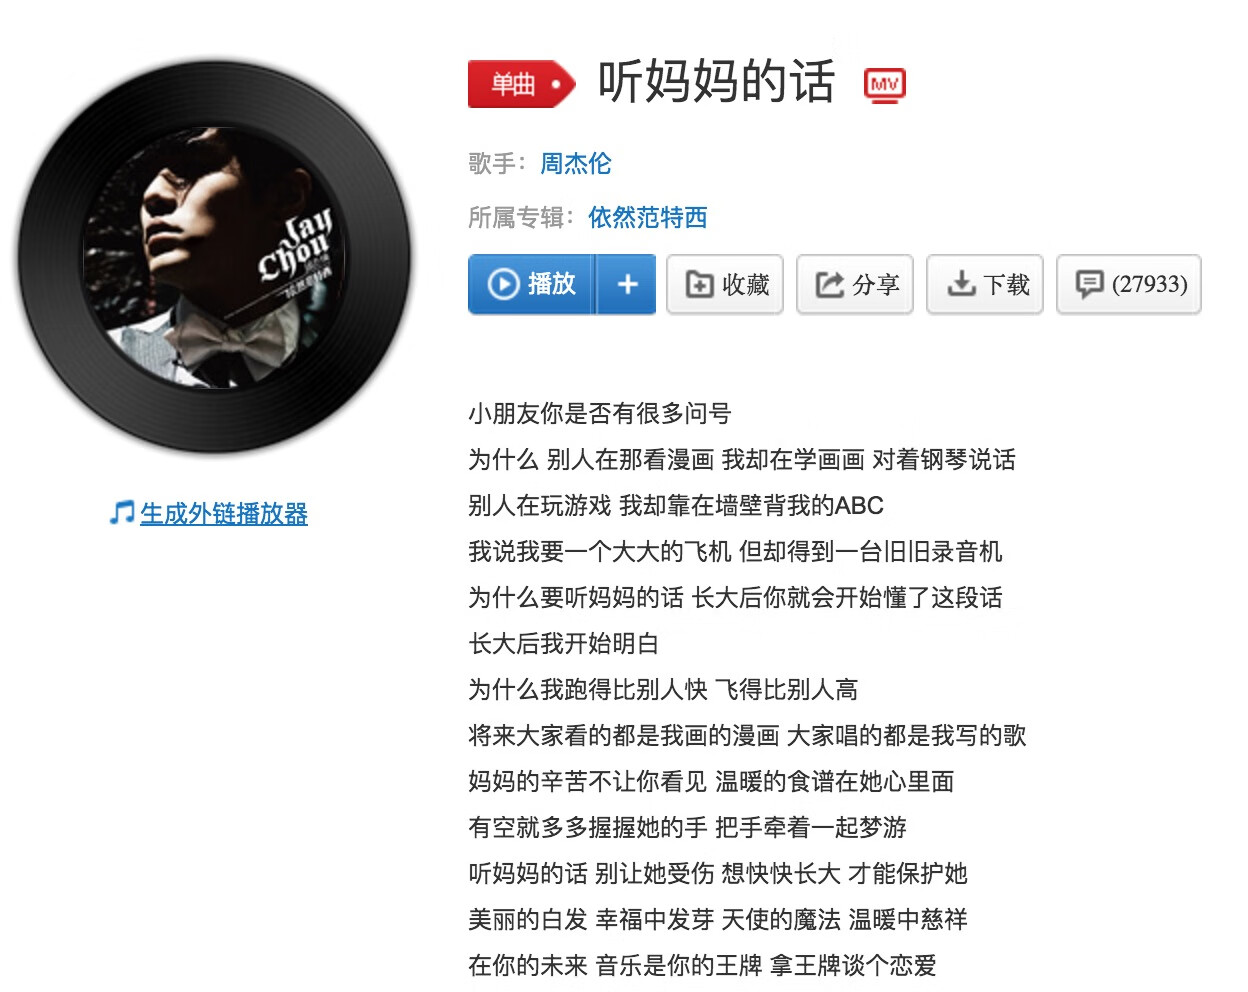Click the song title 听妈妈的话

716,82
